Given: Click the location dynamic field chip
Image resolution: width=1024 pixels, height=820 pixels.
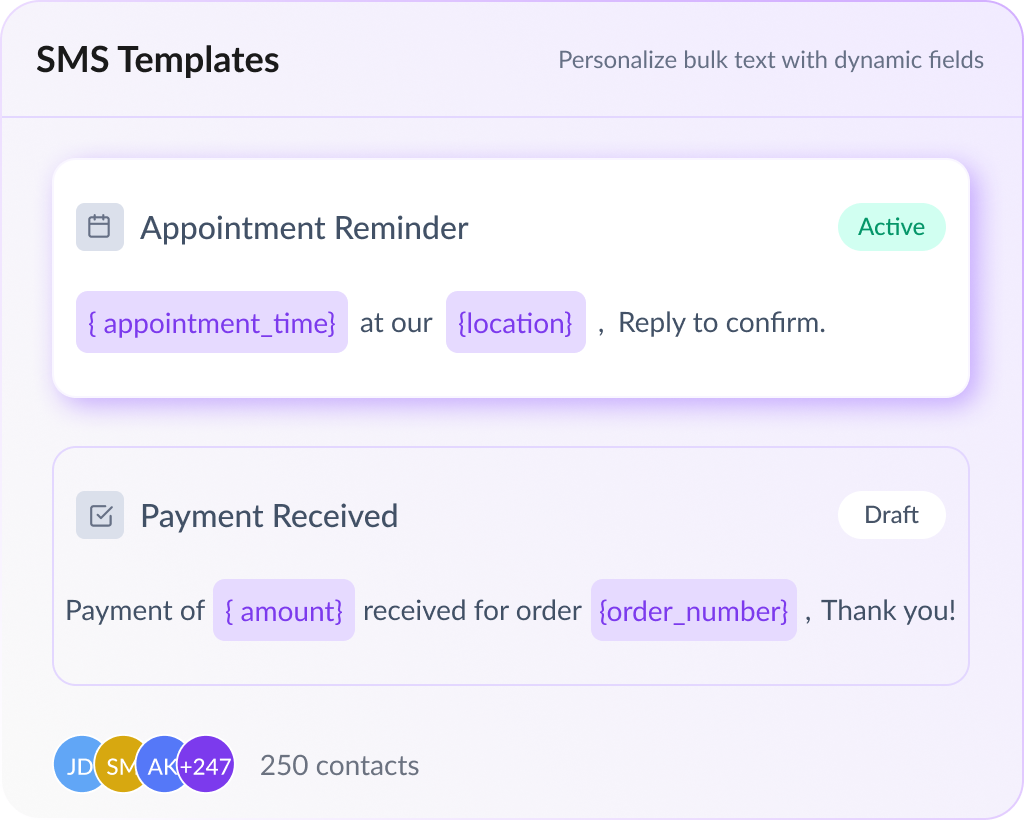Looking at the screenshot, I should pyautogui.click(x=515, y=322).
